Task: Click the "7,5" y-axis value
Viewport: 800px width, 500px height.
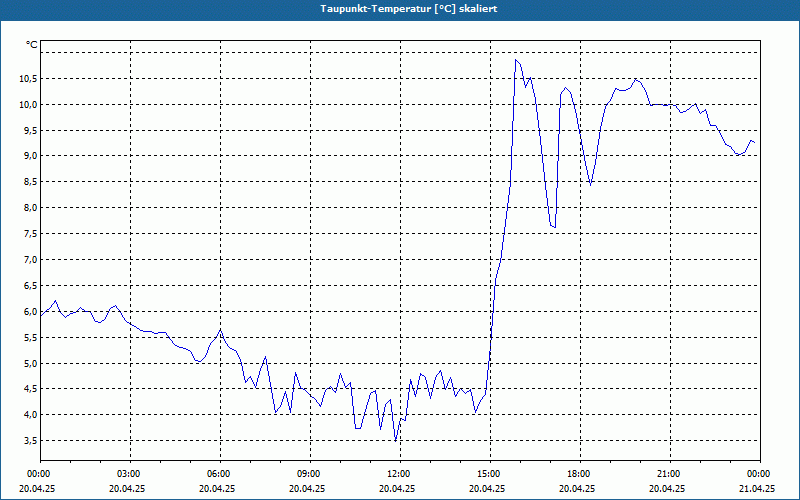Action: 30,234
